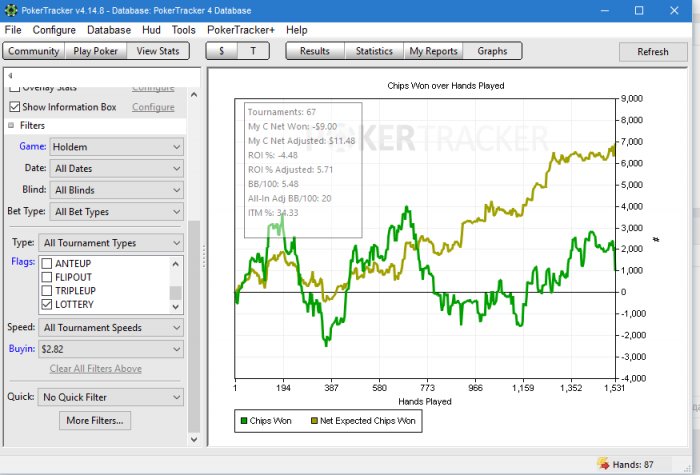Click the Refresh button
700x475 pixels.
coord(653,52)
